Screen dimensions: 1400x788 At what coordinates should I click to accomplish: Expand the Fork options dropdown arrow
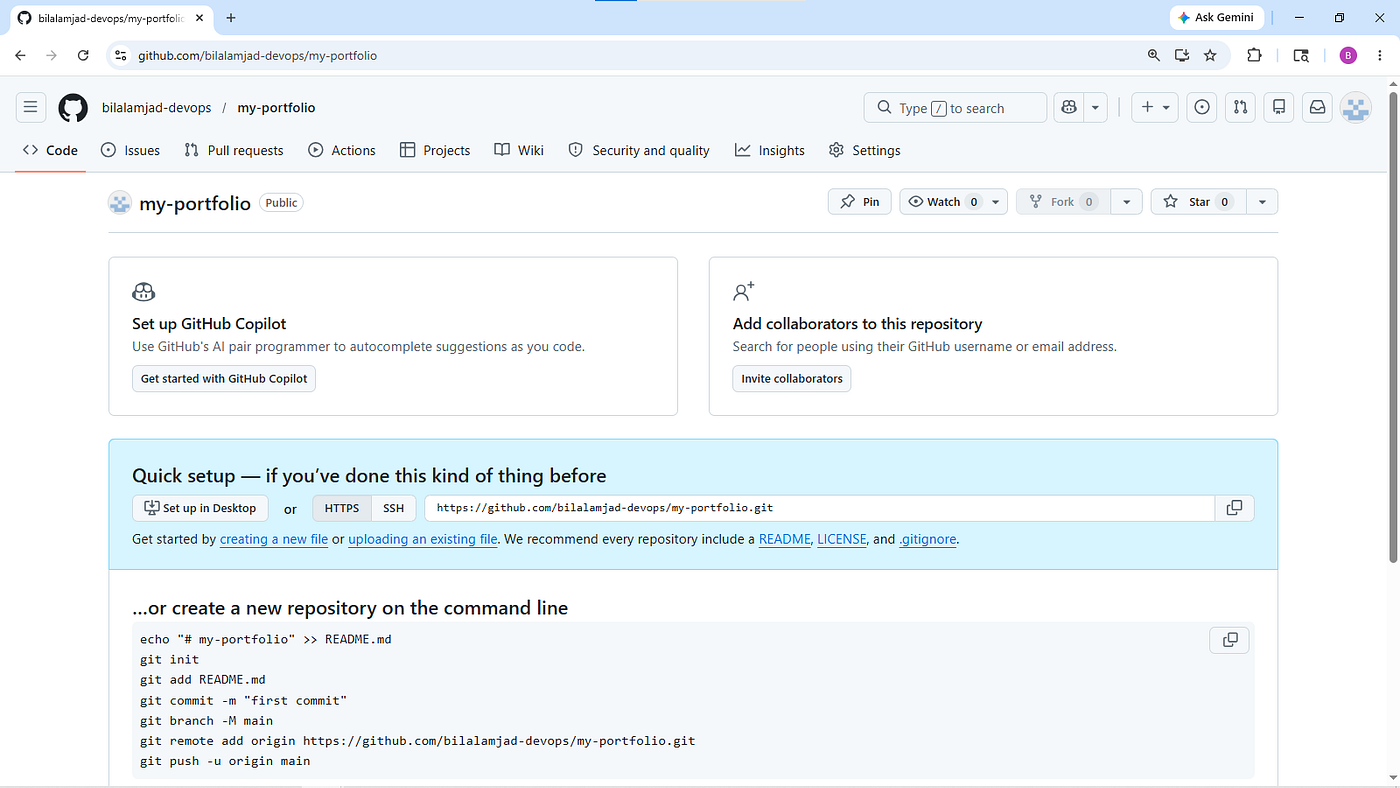coord(1126,201)
